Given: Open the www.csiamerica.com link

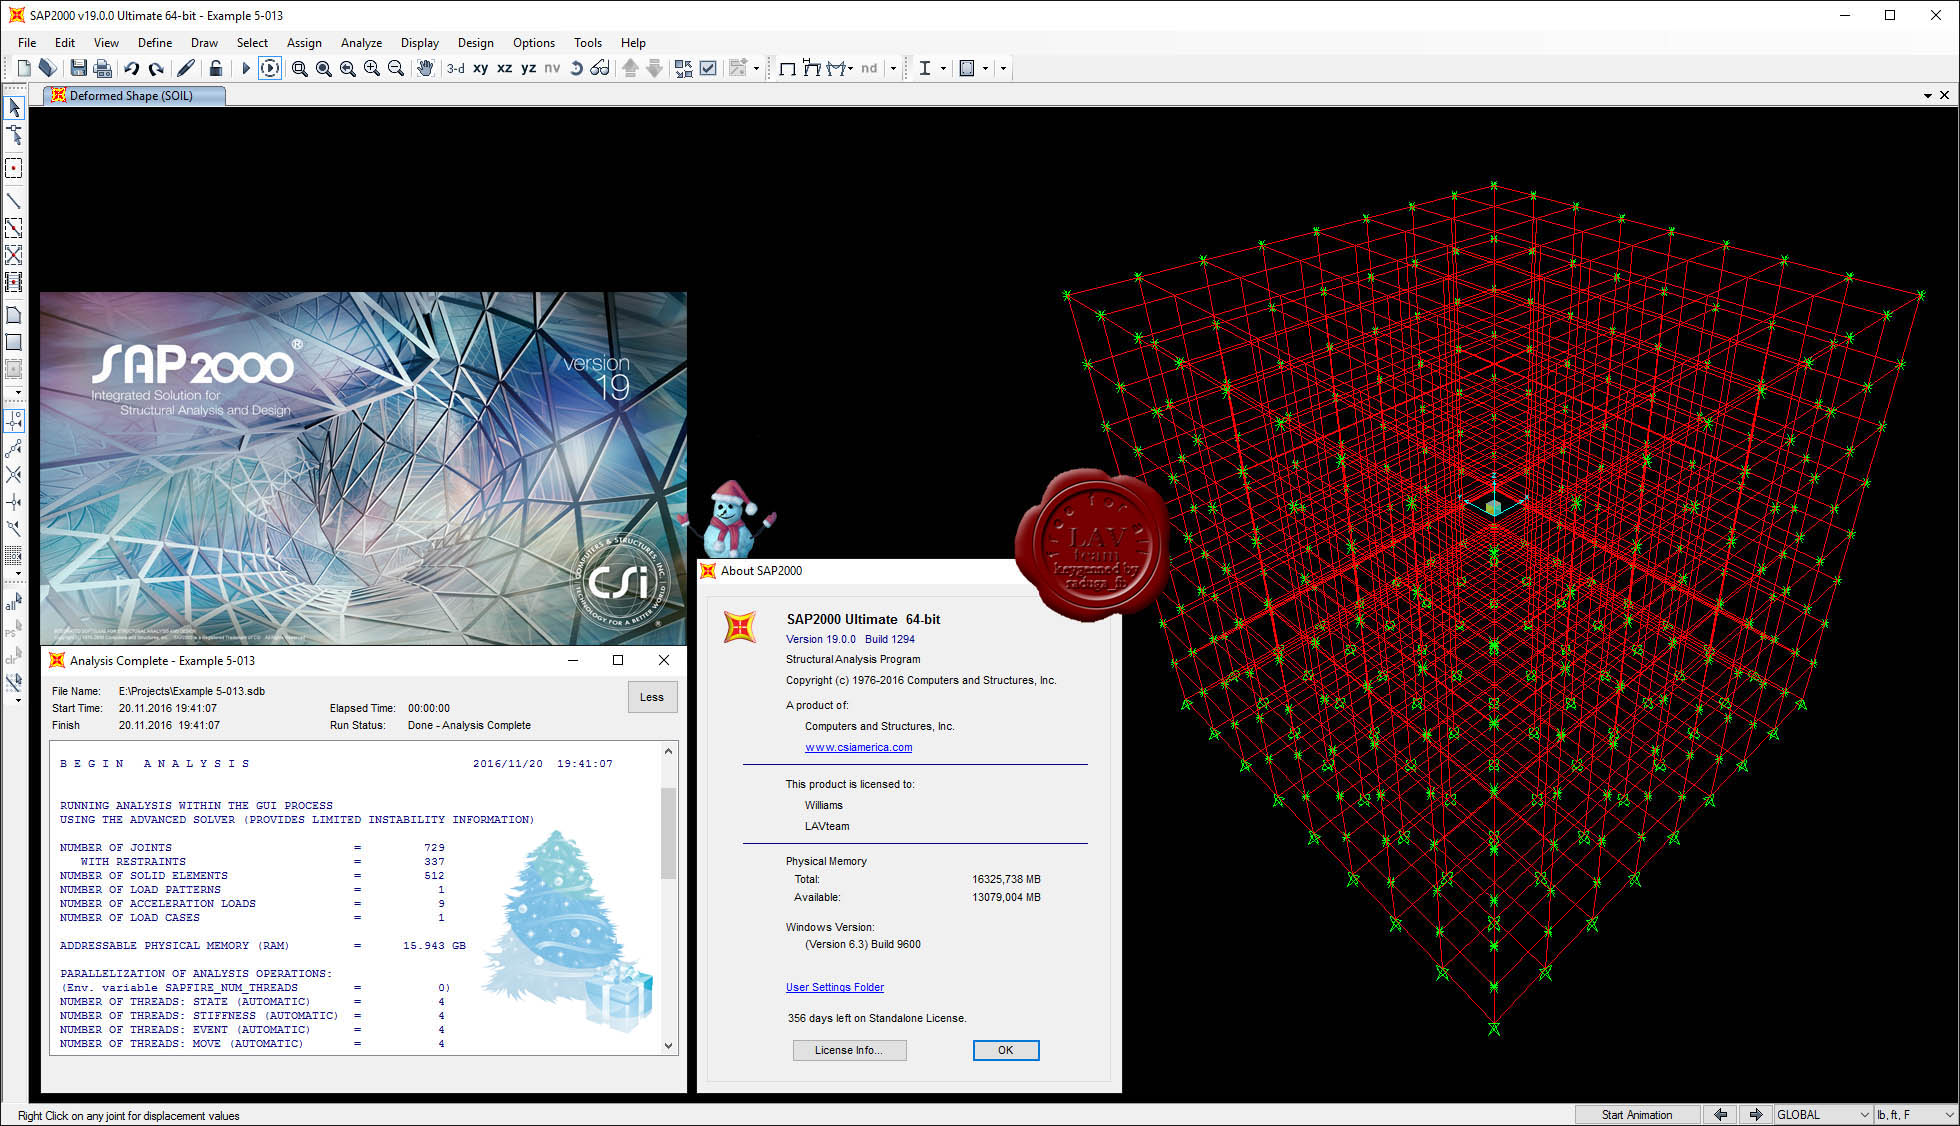Looking at the screenshot, I should pyautogui.click(x=858, y=747).
